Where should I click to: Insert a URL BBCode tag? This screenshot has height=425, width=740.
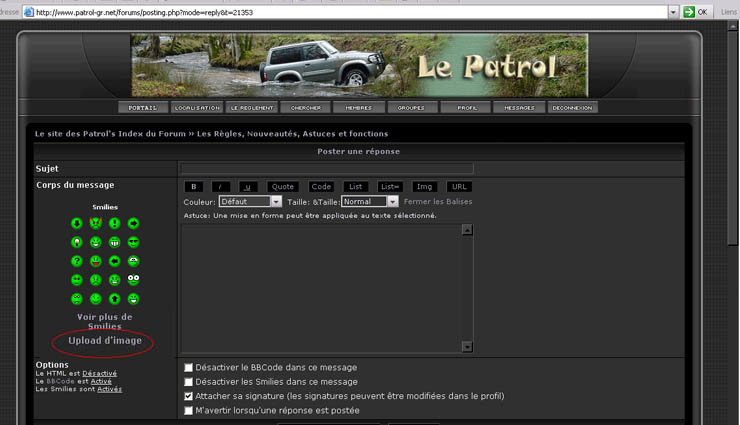click(x=459, y=187)
